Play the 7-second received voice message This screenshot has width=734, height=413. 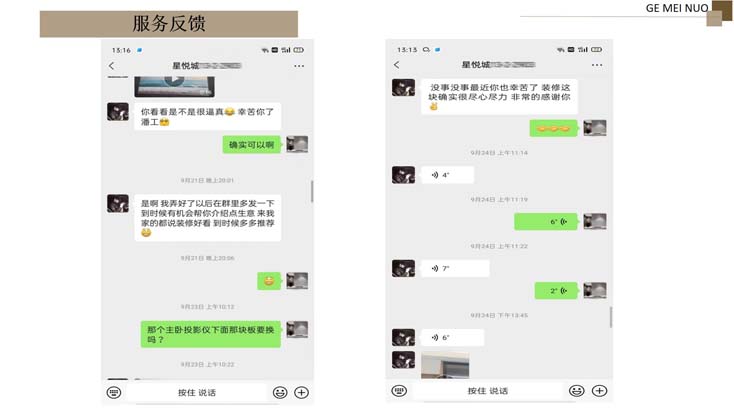pos(455,268)
